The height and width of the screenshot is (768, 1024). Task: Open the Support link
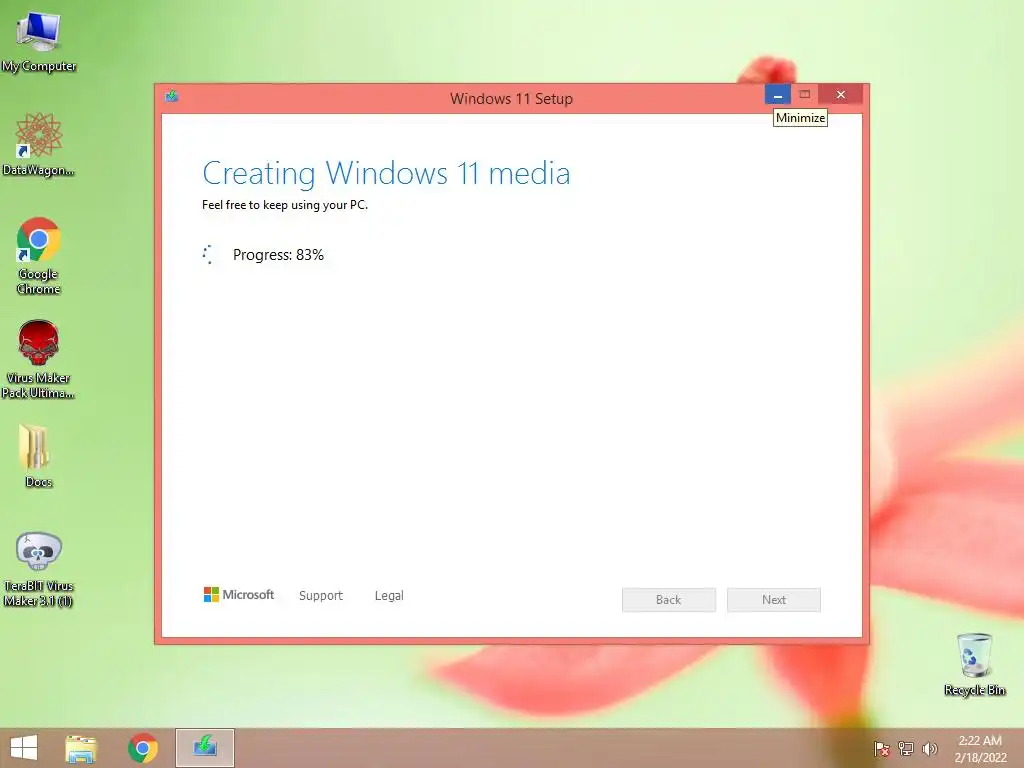pyautogui.click(x=321, y=595)
